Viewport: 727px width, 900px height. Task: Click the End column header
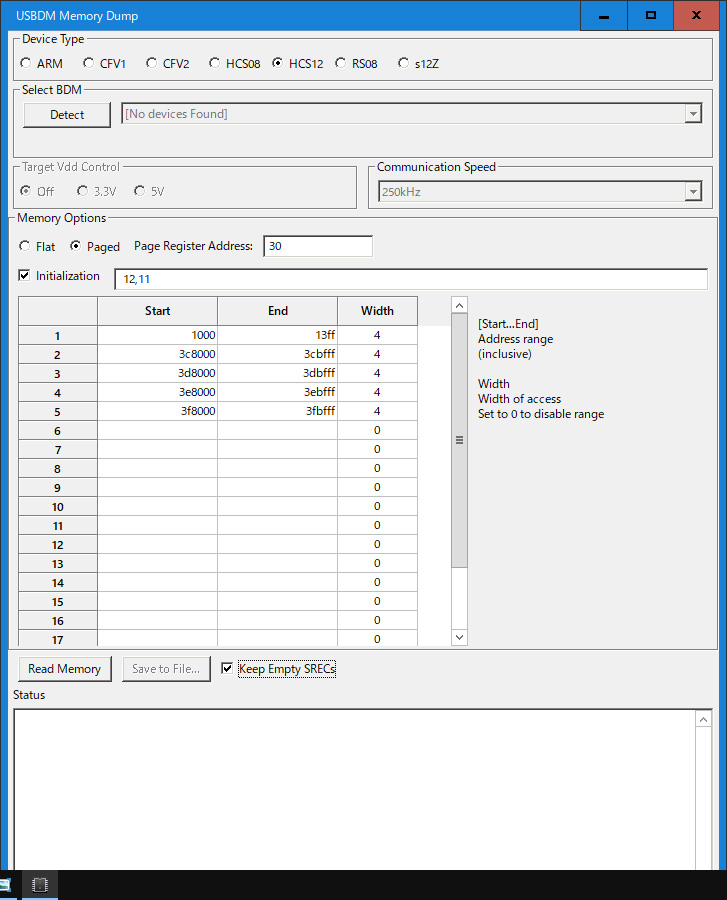pyautogui.click(x=278, y=311)
